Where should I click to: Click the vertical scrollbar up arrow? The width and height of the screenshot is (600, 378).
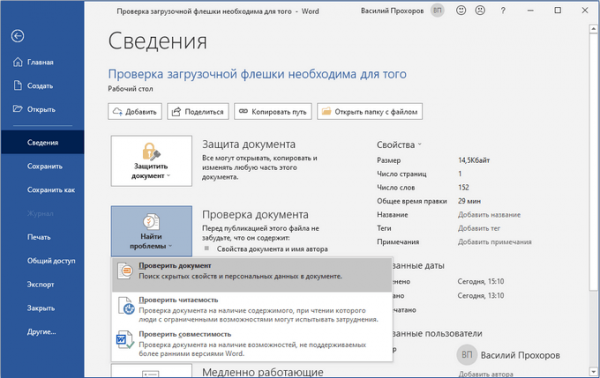(593, 29)
